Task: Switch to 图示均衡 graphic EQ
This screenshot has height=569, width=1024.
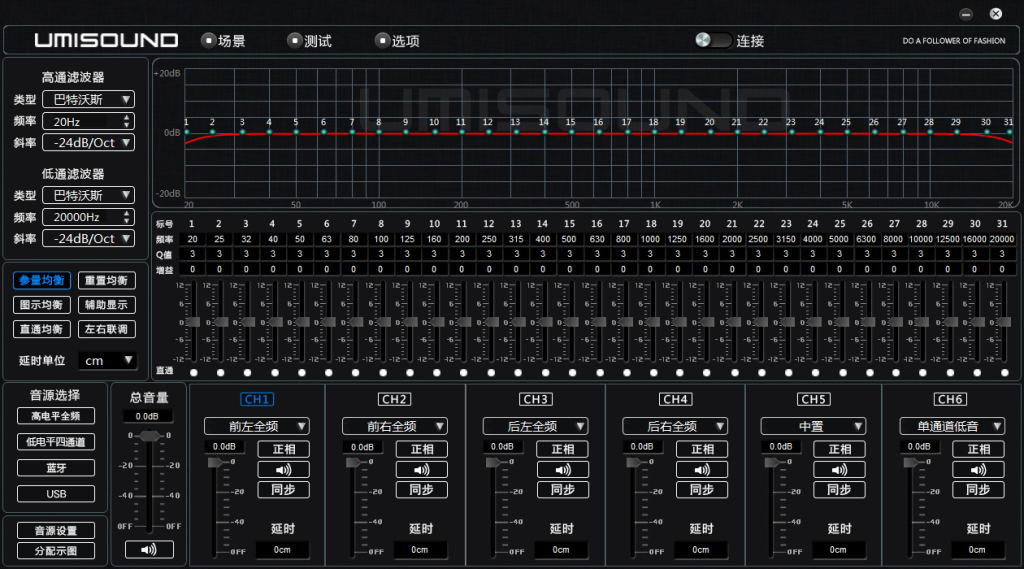Action: (x=42, y=305)
